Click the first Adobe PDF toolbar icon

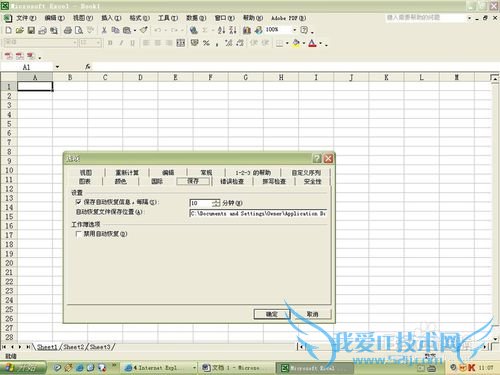[8, 56]
